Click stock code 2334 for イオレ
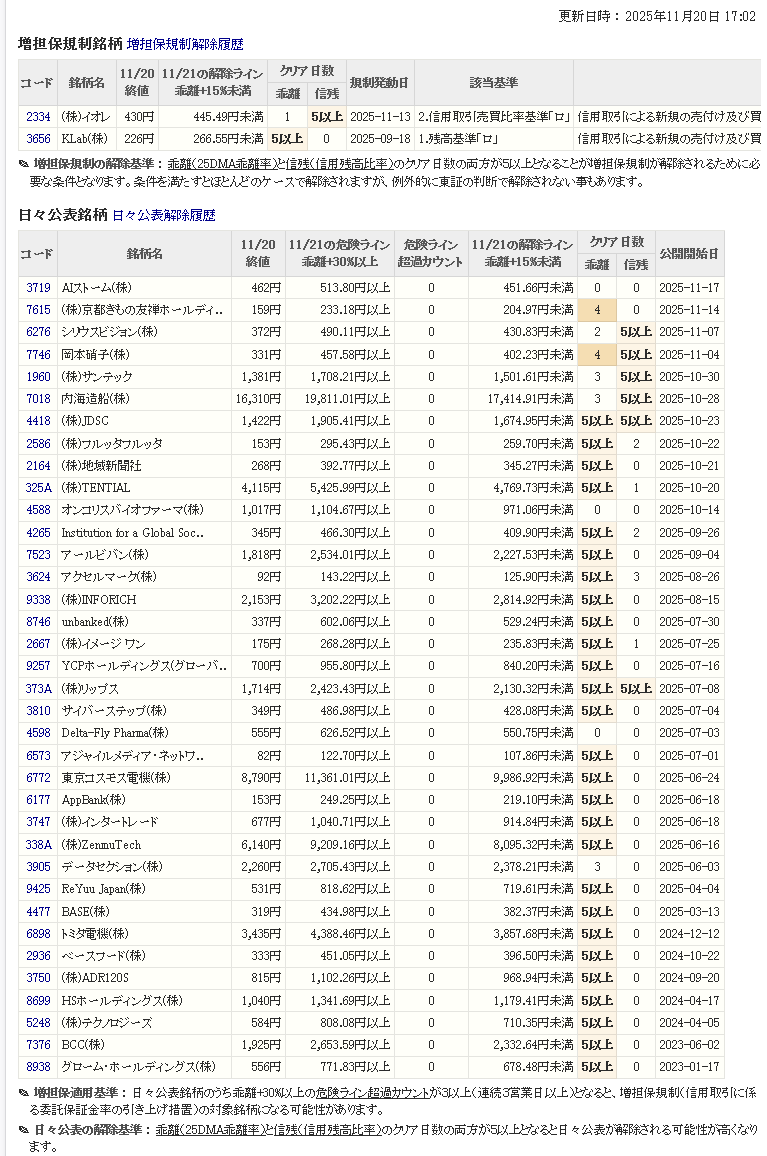Viewport: 767px width, 1156px height. click(38, 117)
